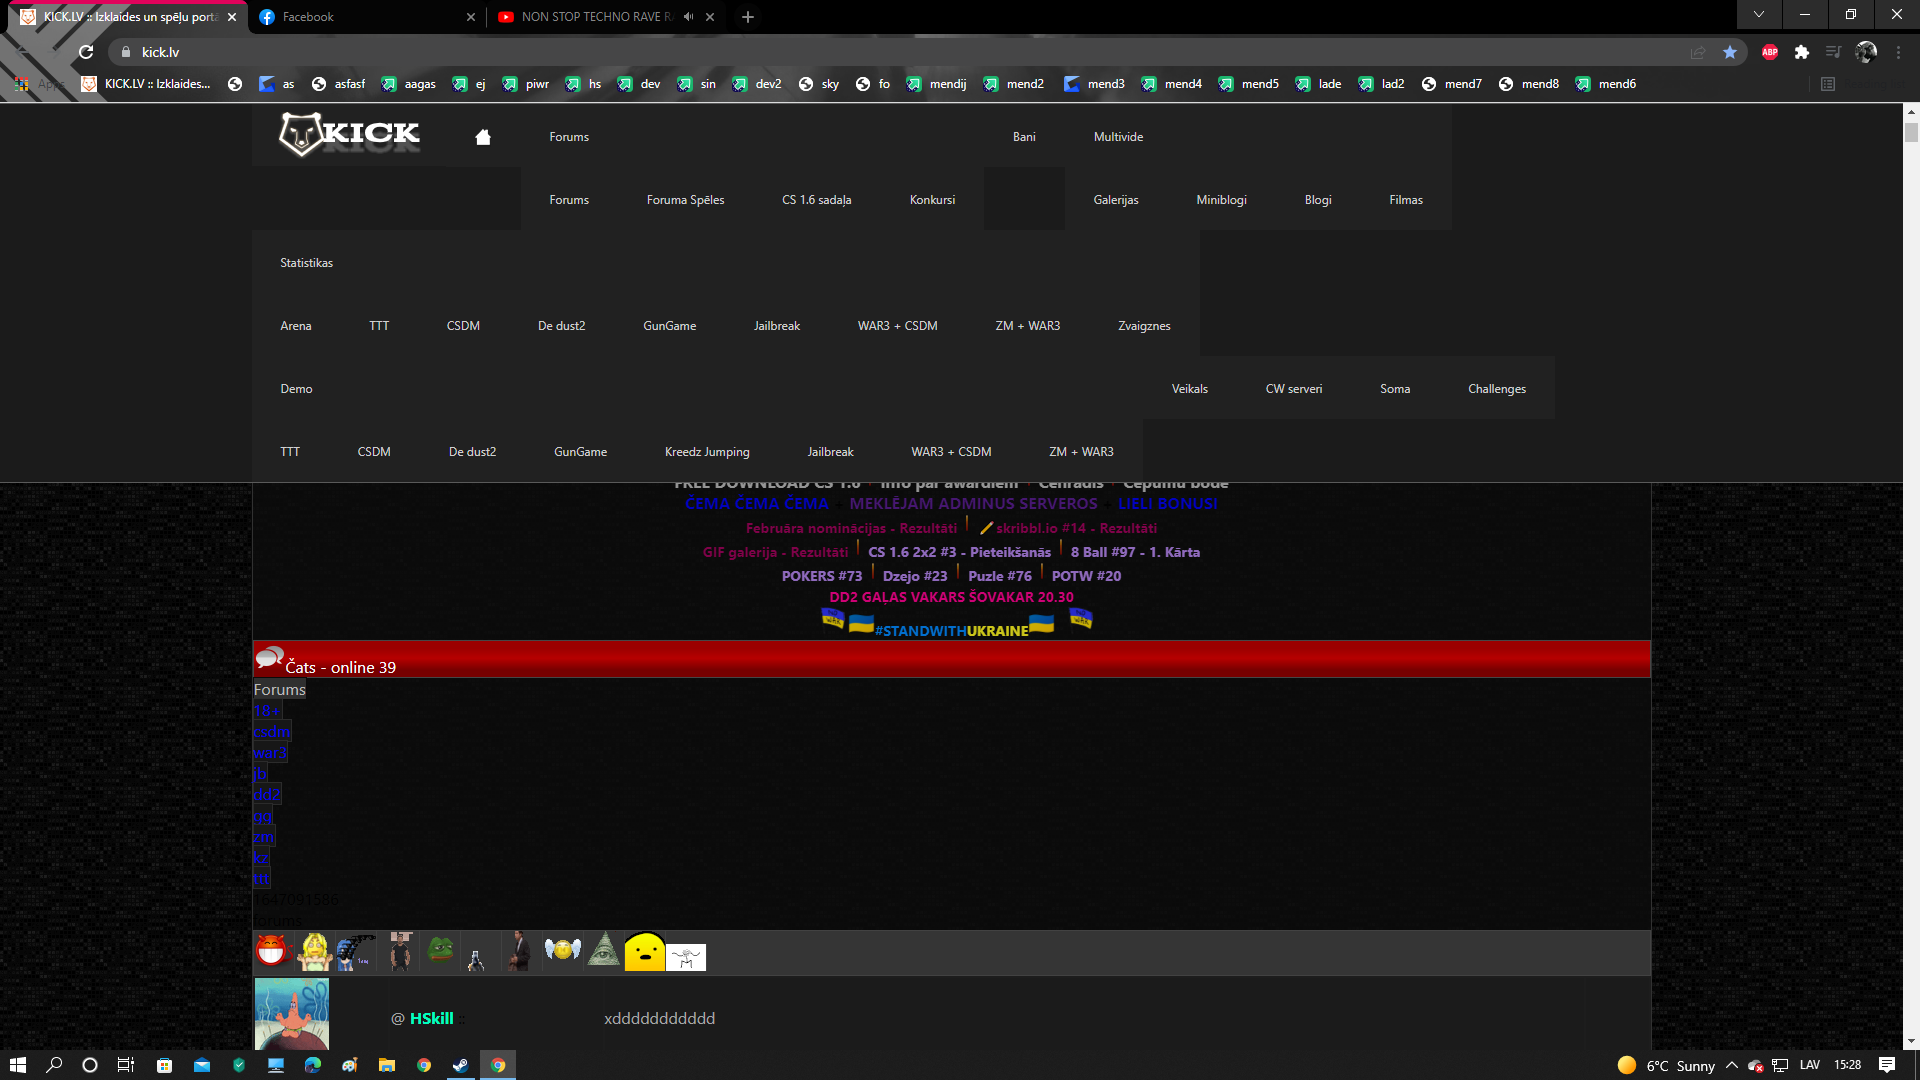Image resolution: width=1920 pixels, height=1080 pixels.
Task: Open the Multivide menu item
Action: [1118, 137]
